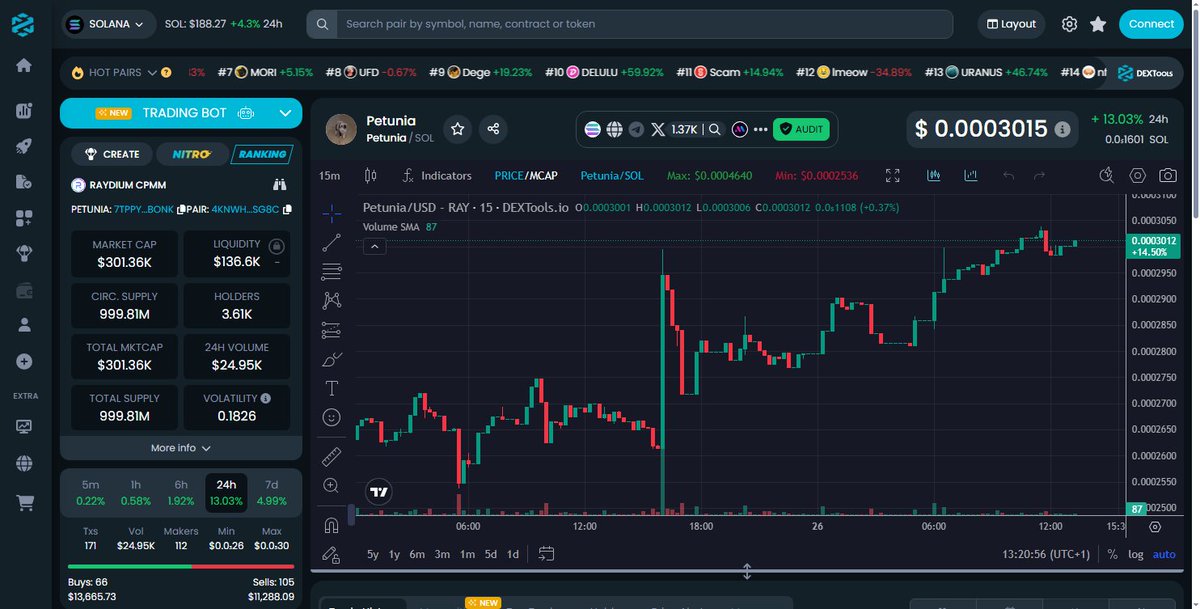Add Petunia to favorites with star
Screen dimensions: 1200x609
pos(457,129)
